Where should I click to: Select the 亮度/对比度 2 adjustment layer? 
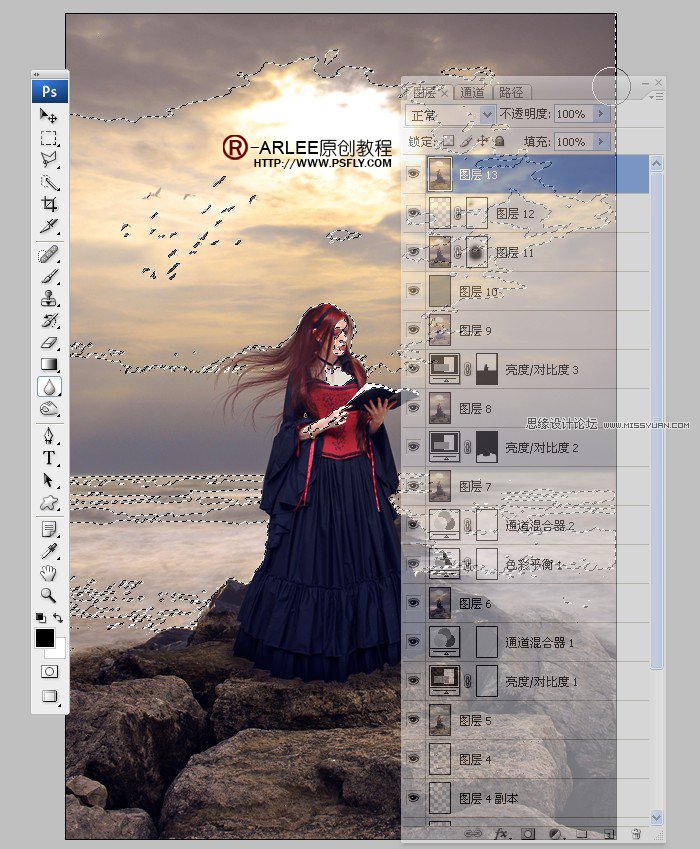point(526,447)
